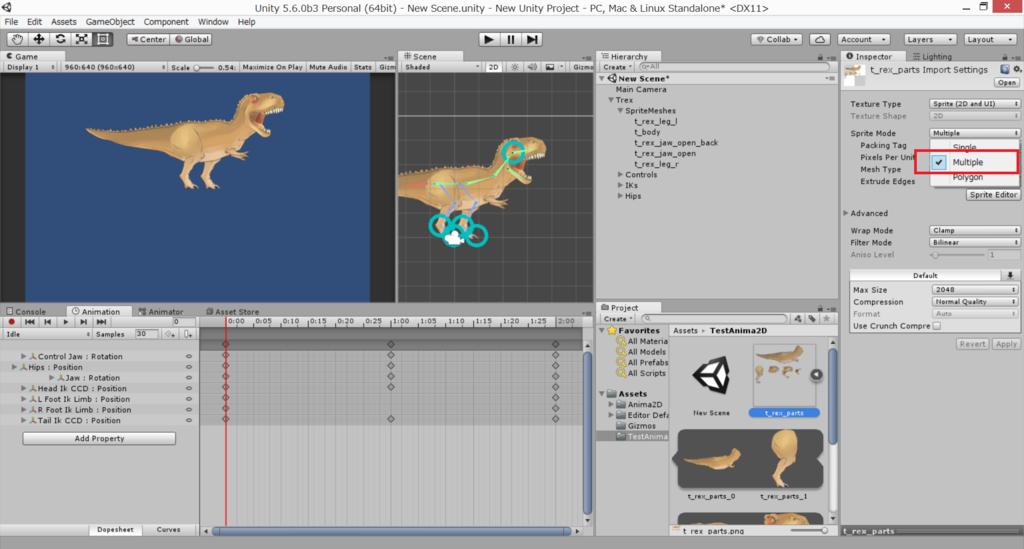Toggle 2D mode in Scene view

[x=494, y=67]
